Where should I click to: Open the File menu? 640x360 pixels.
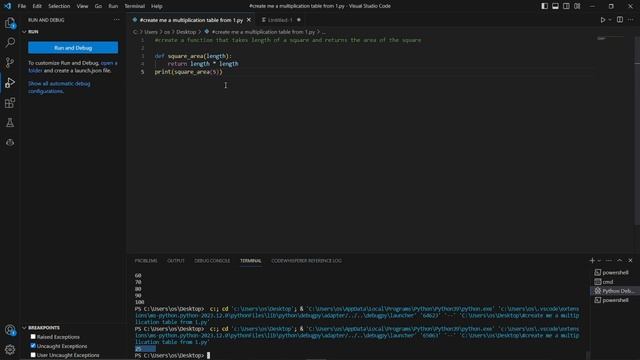[x=22, y=6]
